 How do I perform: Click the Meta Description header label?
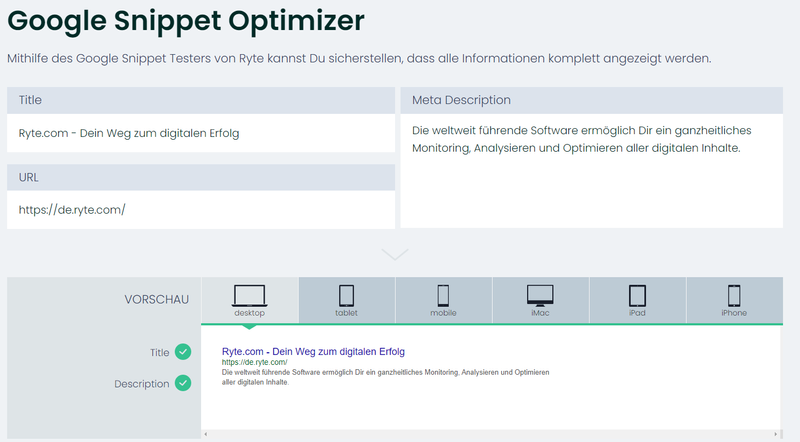click(x=461, y=100)
